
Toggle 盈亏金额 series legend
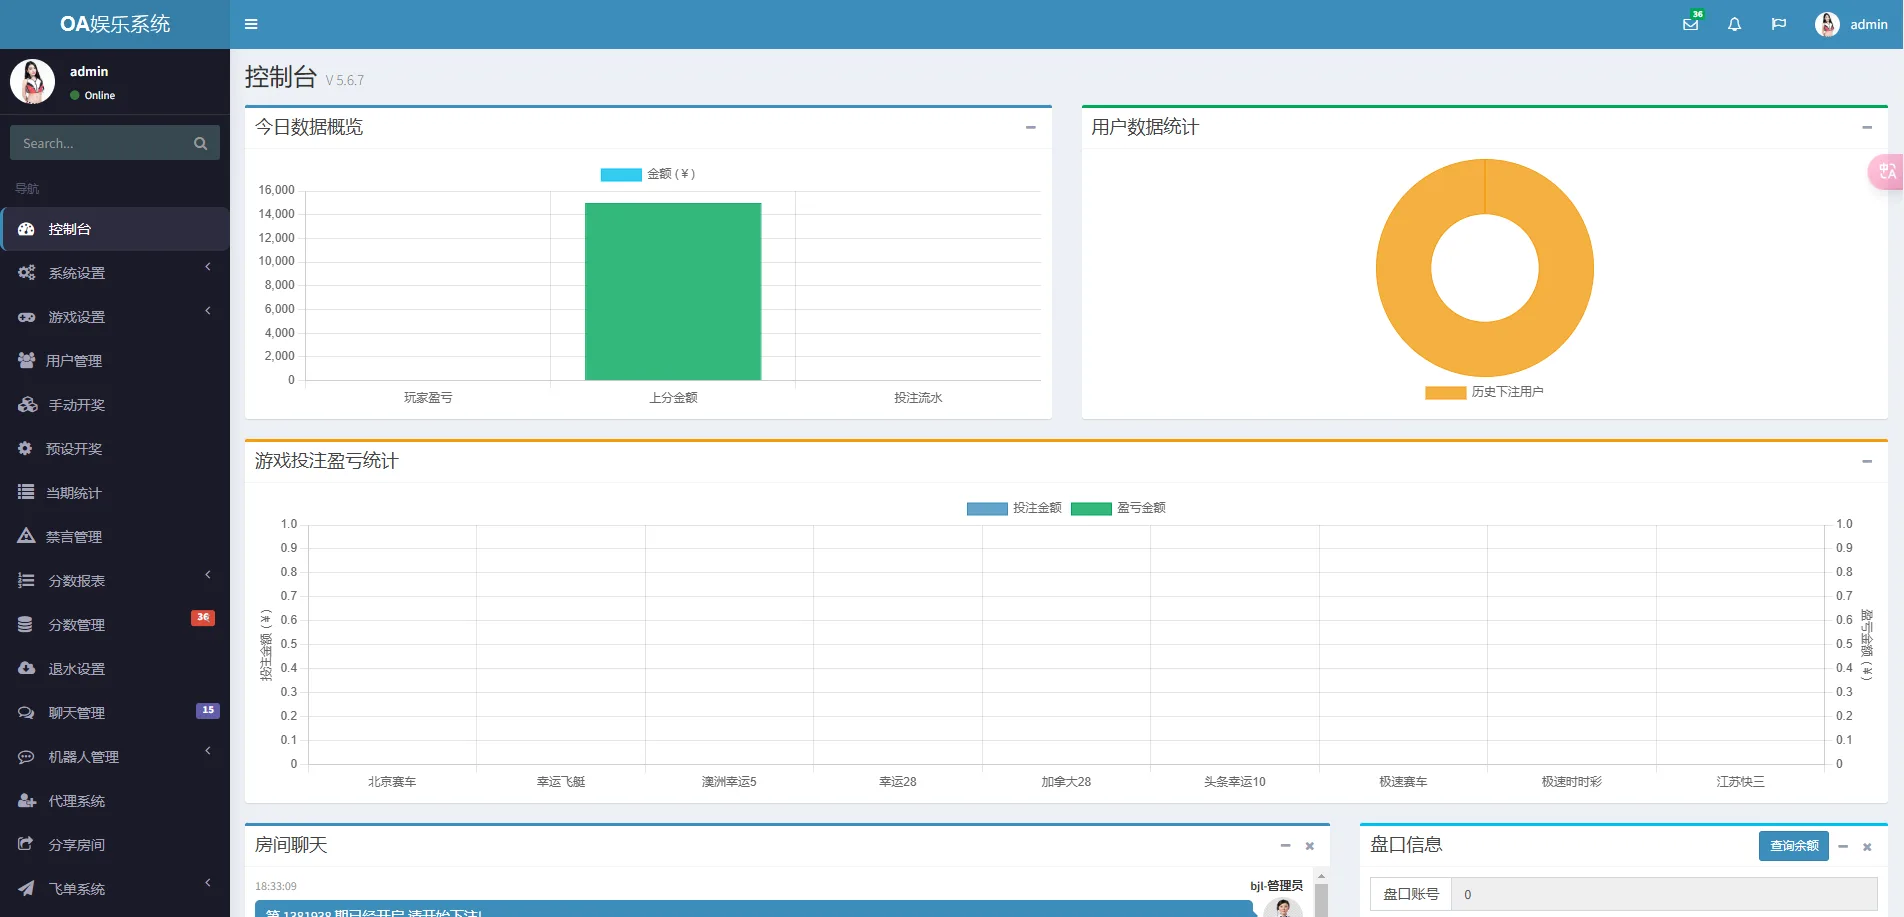click(1090, 508)
